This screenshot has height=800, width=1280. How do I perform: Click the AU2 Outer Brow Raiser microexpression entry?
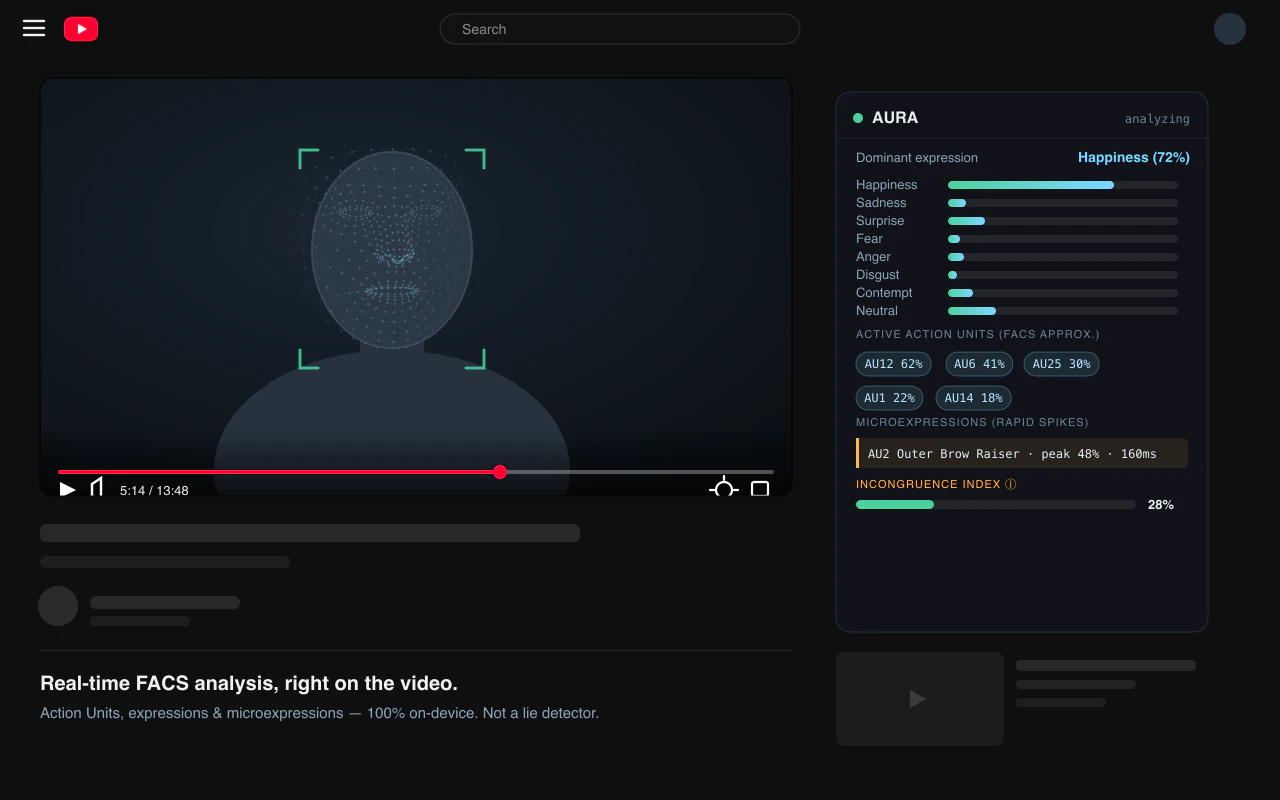point(1022,453)
